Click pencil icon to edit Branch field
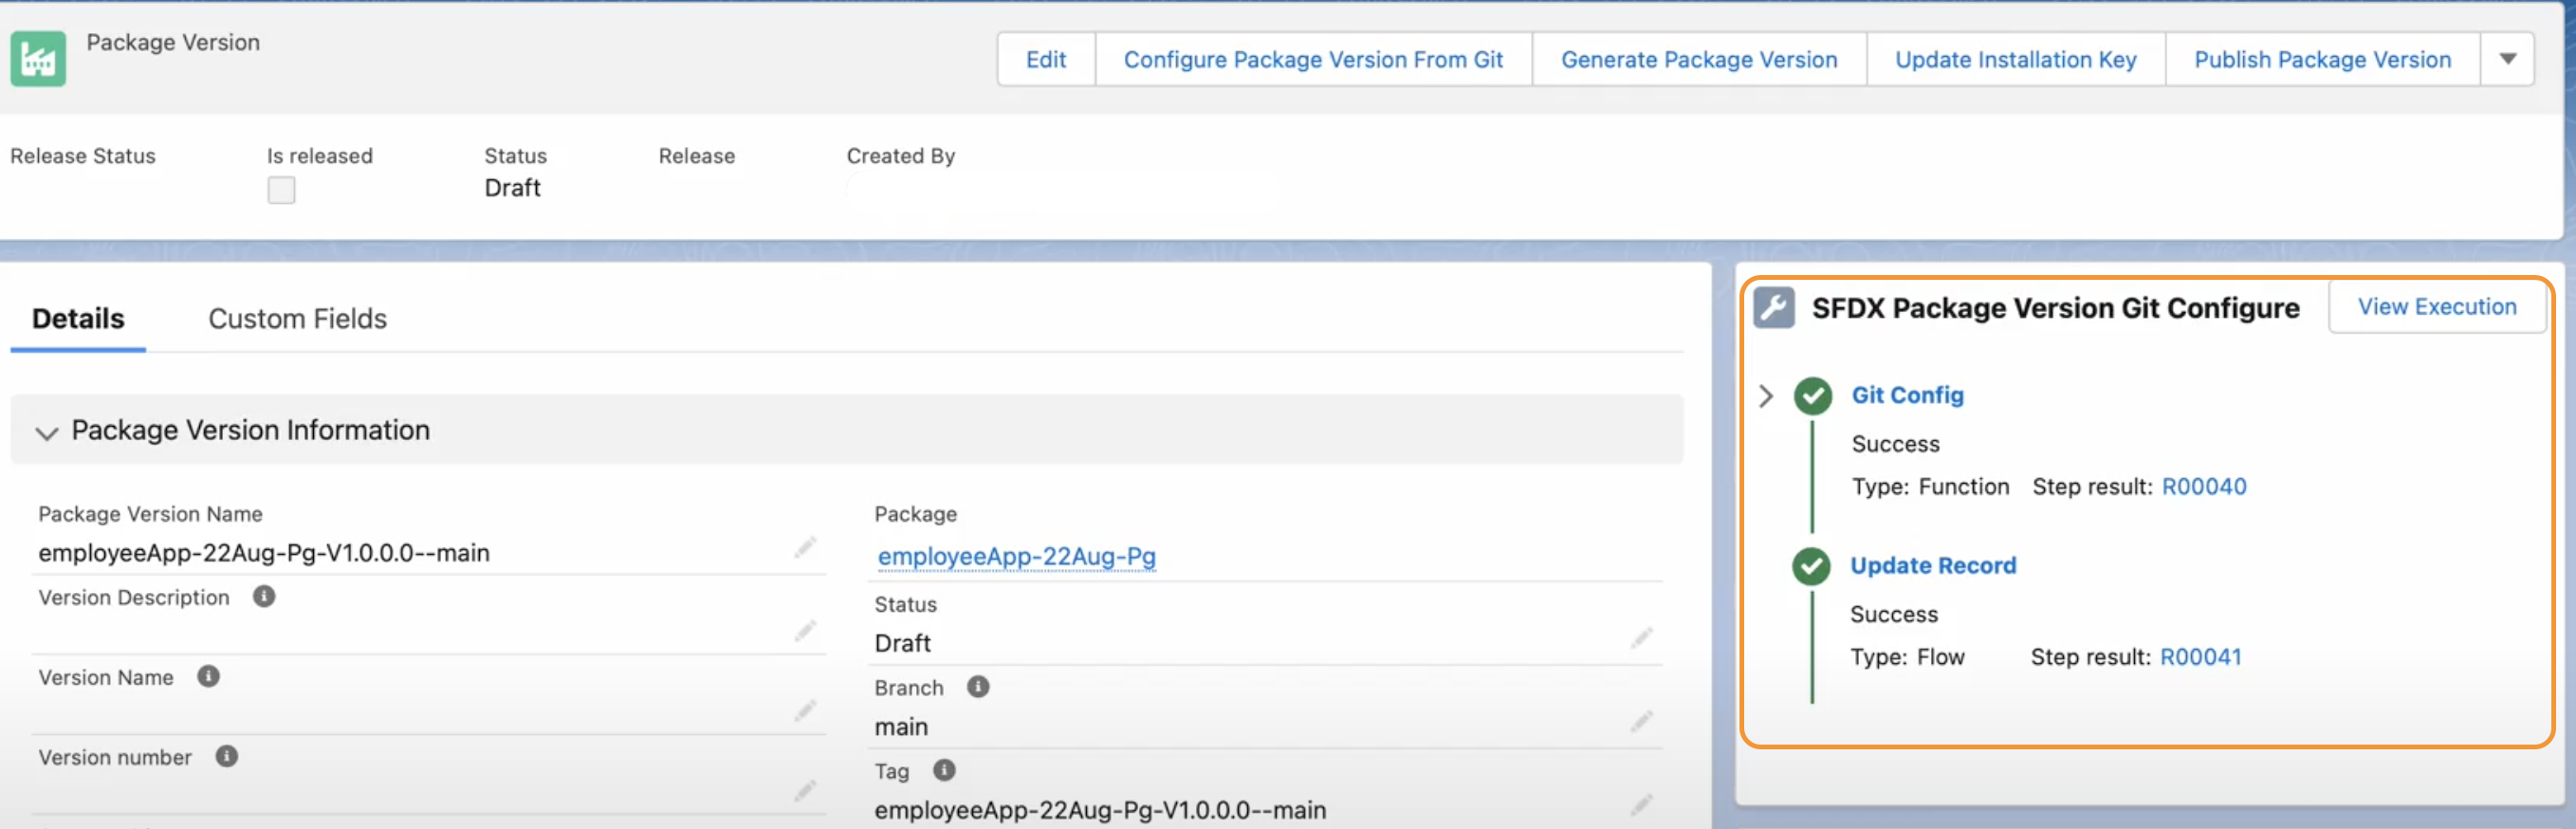Image resolution: width=2576 pixels, height=829 pixels. (x=1641, y=721)
